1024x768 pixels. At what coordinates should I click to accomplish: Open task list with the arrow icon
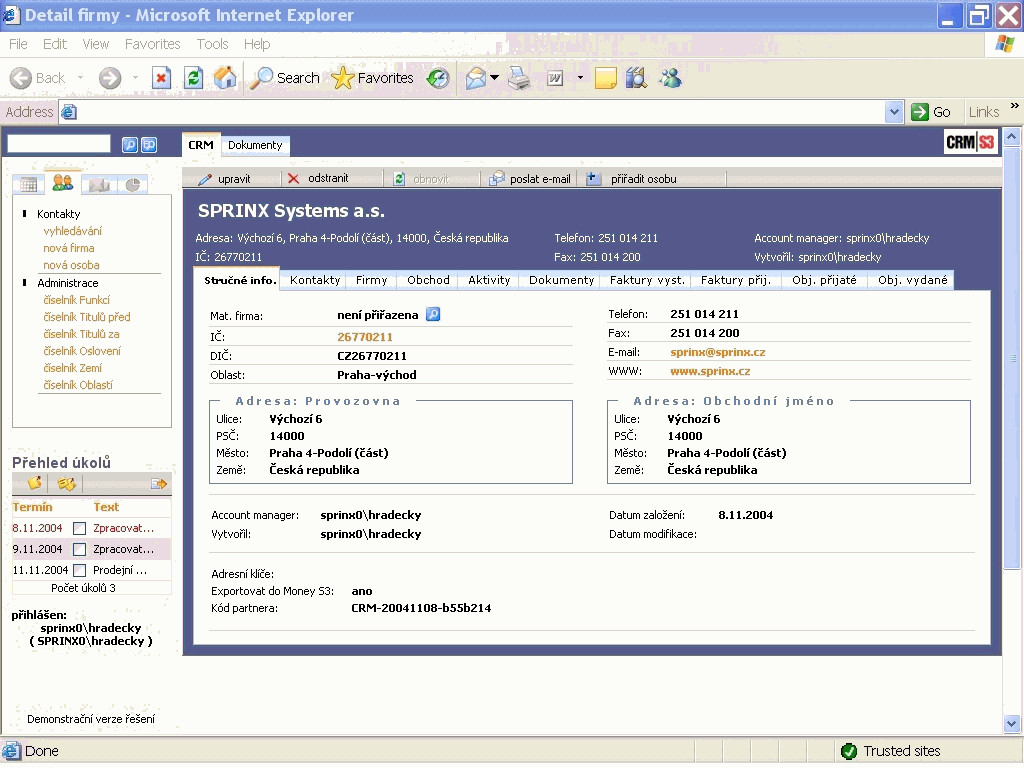coord(159,484)
